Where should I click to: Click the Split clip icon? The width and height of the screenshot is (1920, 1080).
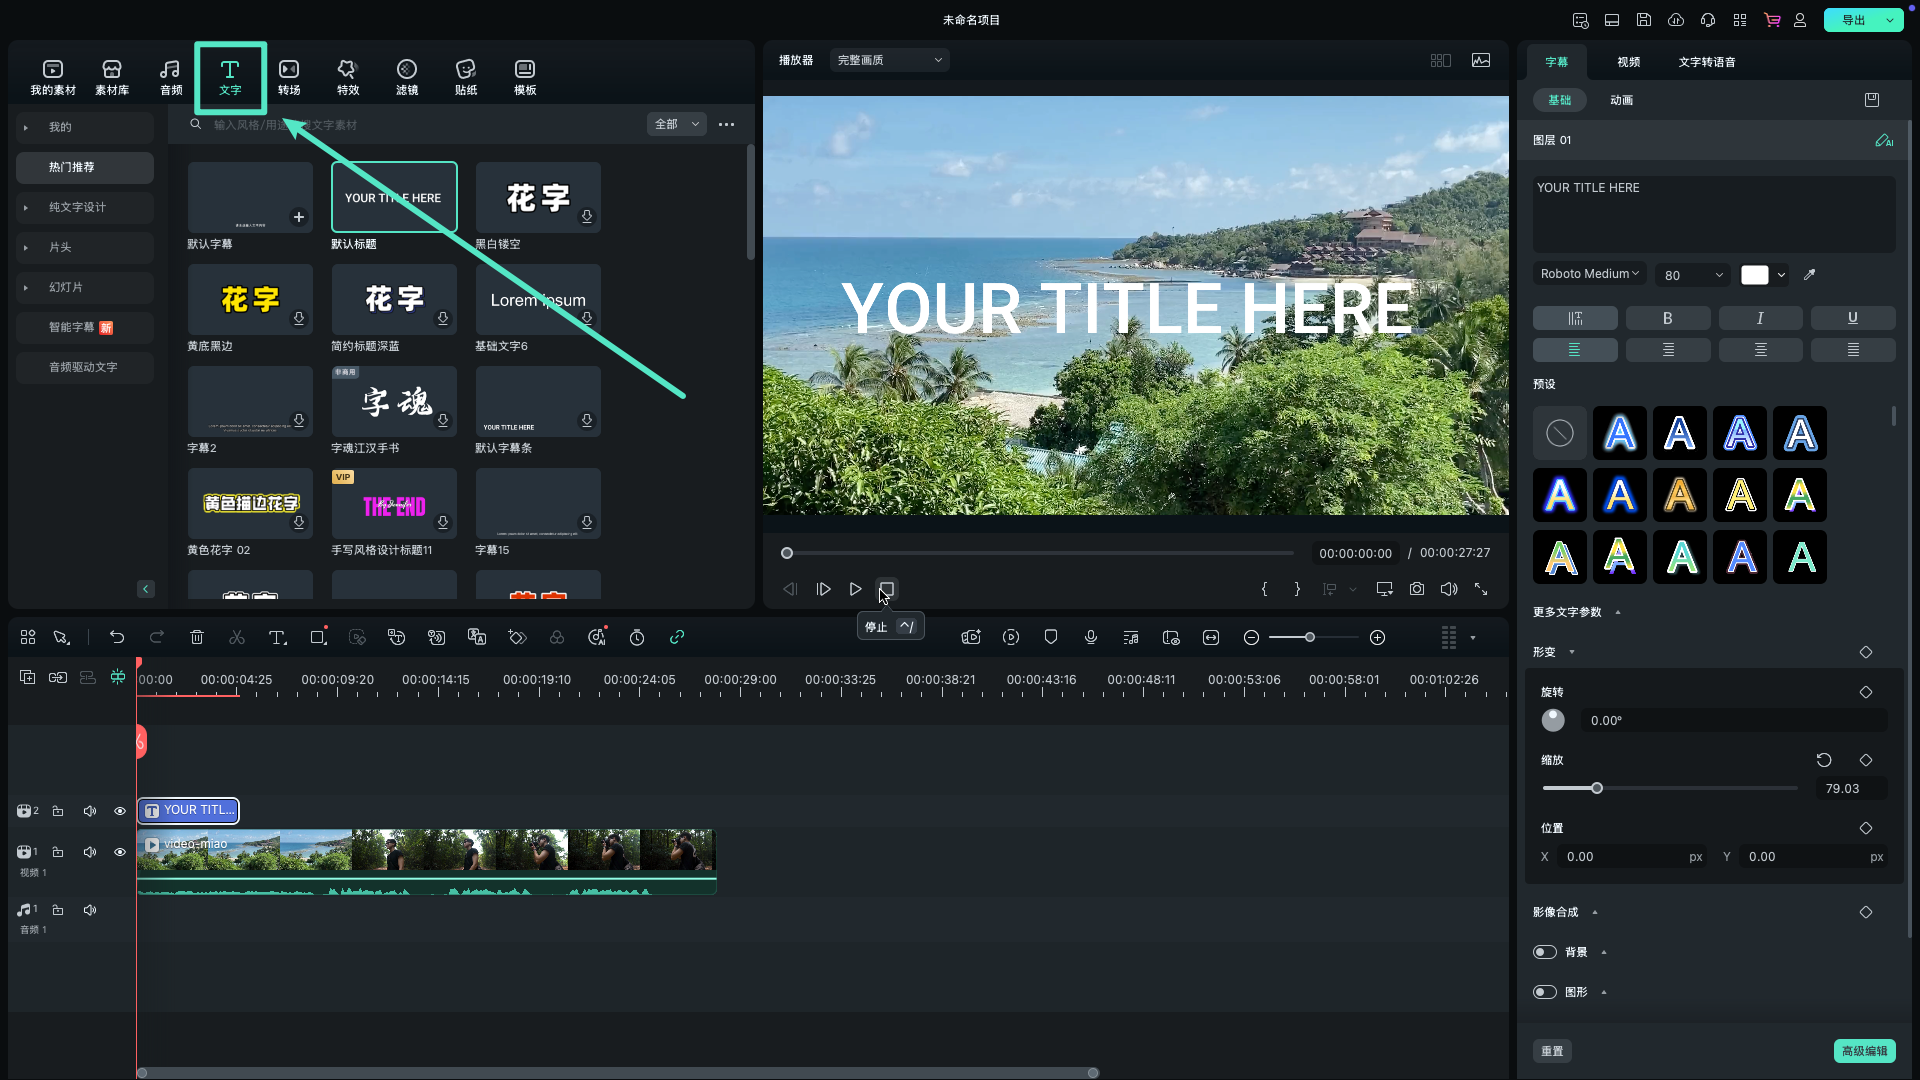coord(237,637)
